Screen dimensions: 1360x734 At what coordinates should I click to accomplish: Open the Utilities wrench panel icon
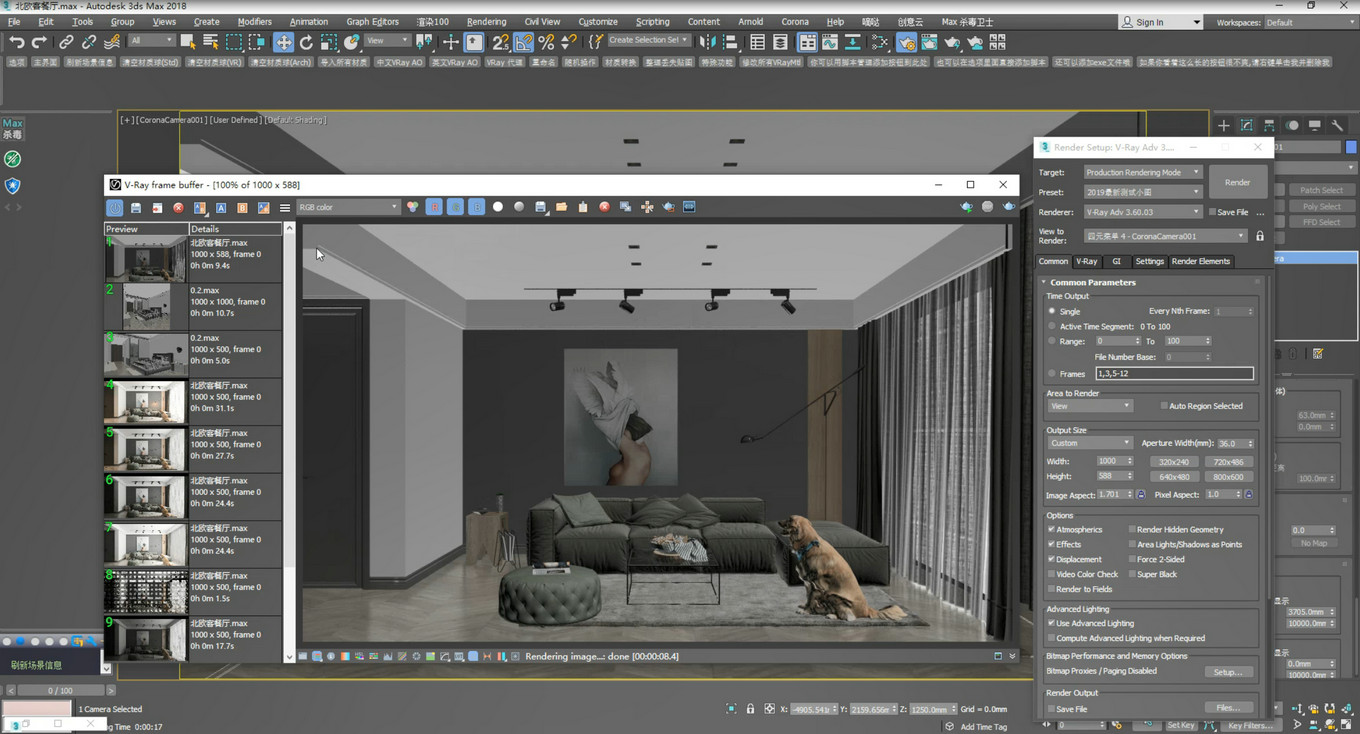1337,125
